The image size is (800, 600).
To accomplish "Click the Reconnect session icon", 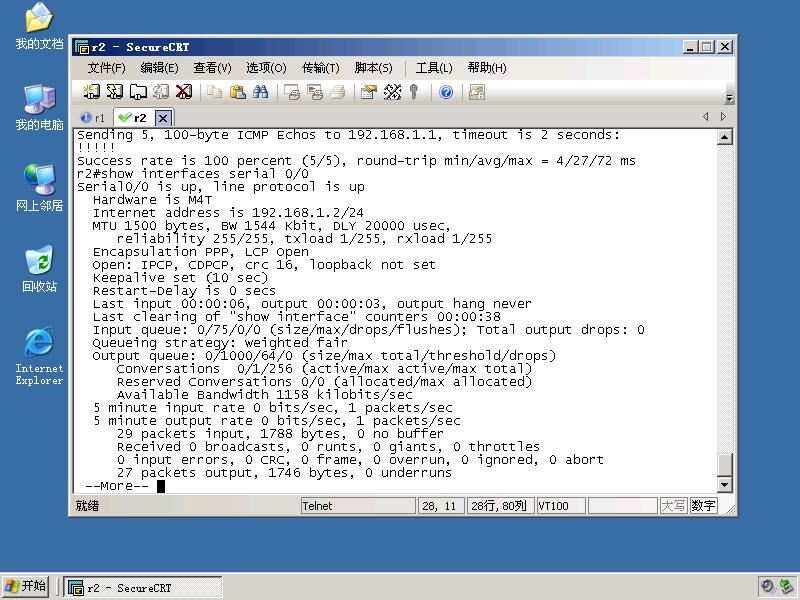I will (161, 92).
